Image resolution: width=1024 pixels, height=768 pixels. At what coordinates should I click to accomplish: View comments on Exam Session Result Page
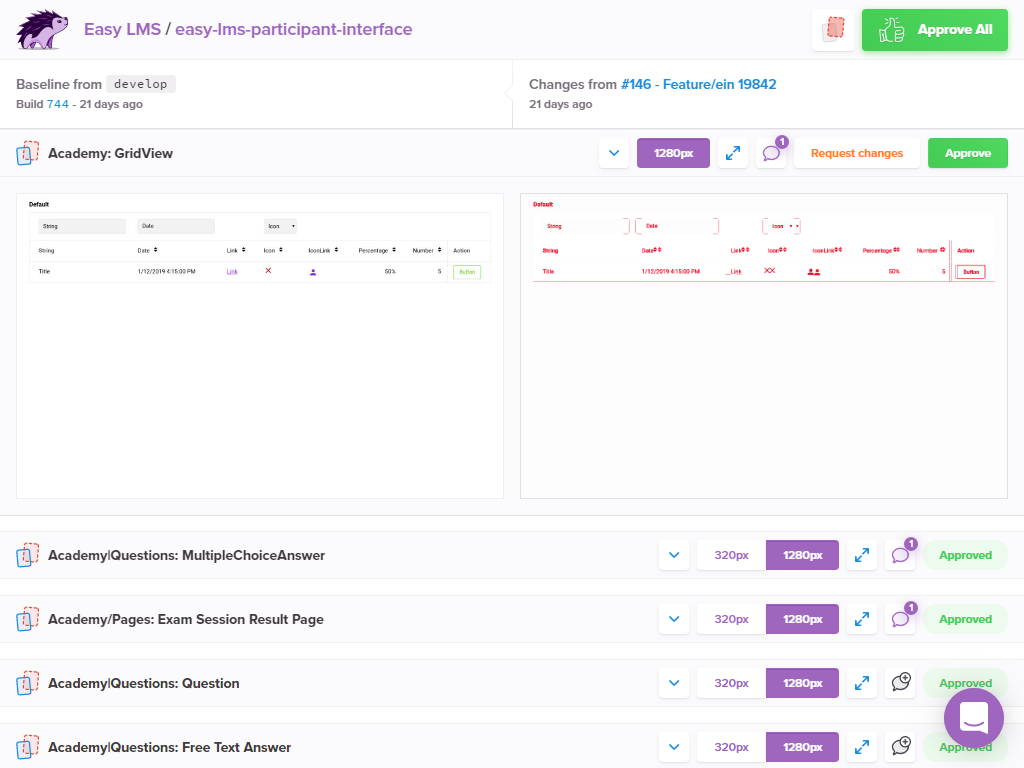coord(900,619)
